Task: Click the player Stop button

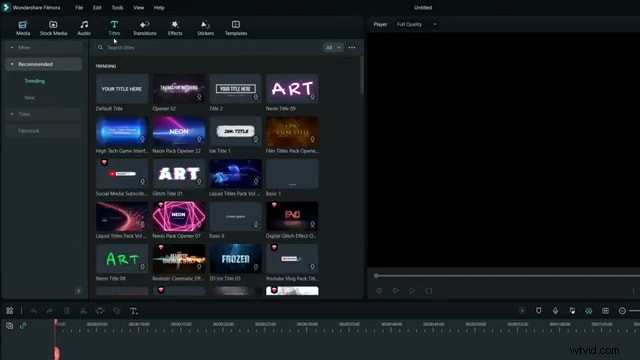Action: pyautogui.click(x=429, y=291)
